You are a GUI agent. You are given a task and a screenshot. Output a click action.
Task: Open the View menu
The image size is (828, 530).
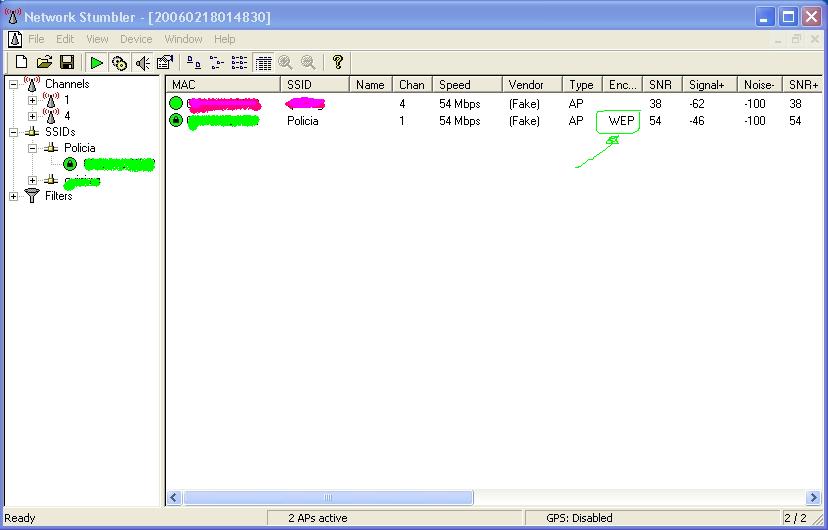coord(97,39)
